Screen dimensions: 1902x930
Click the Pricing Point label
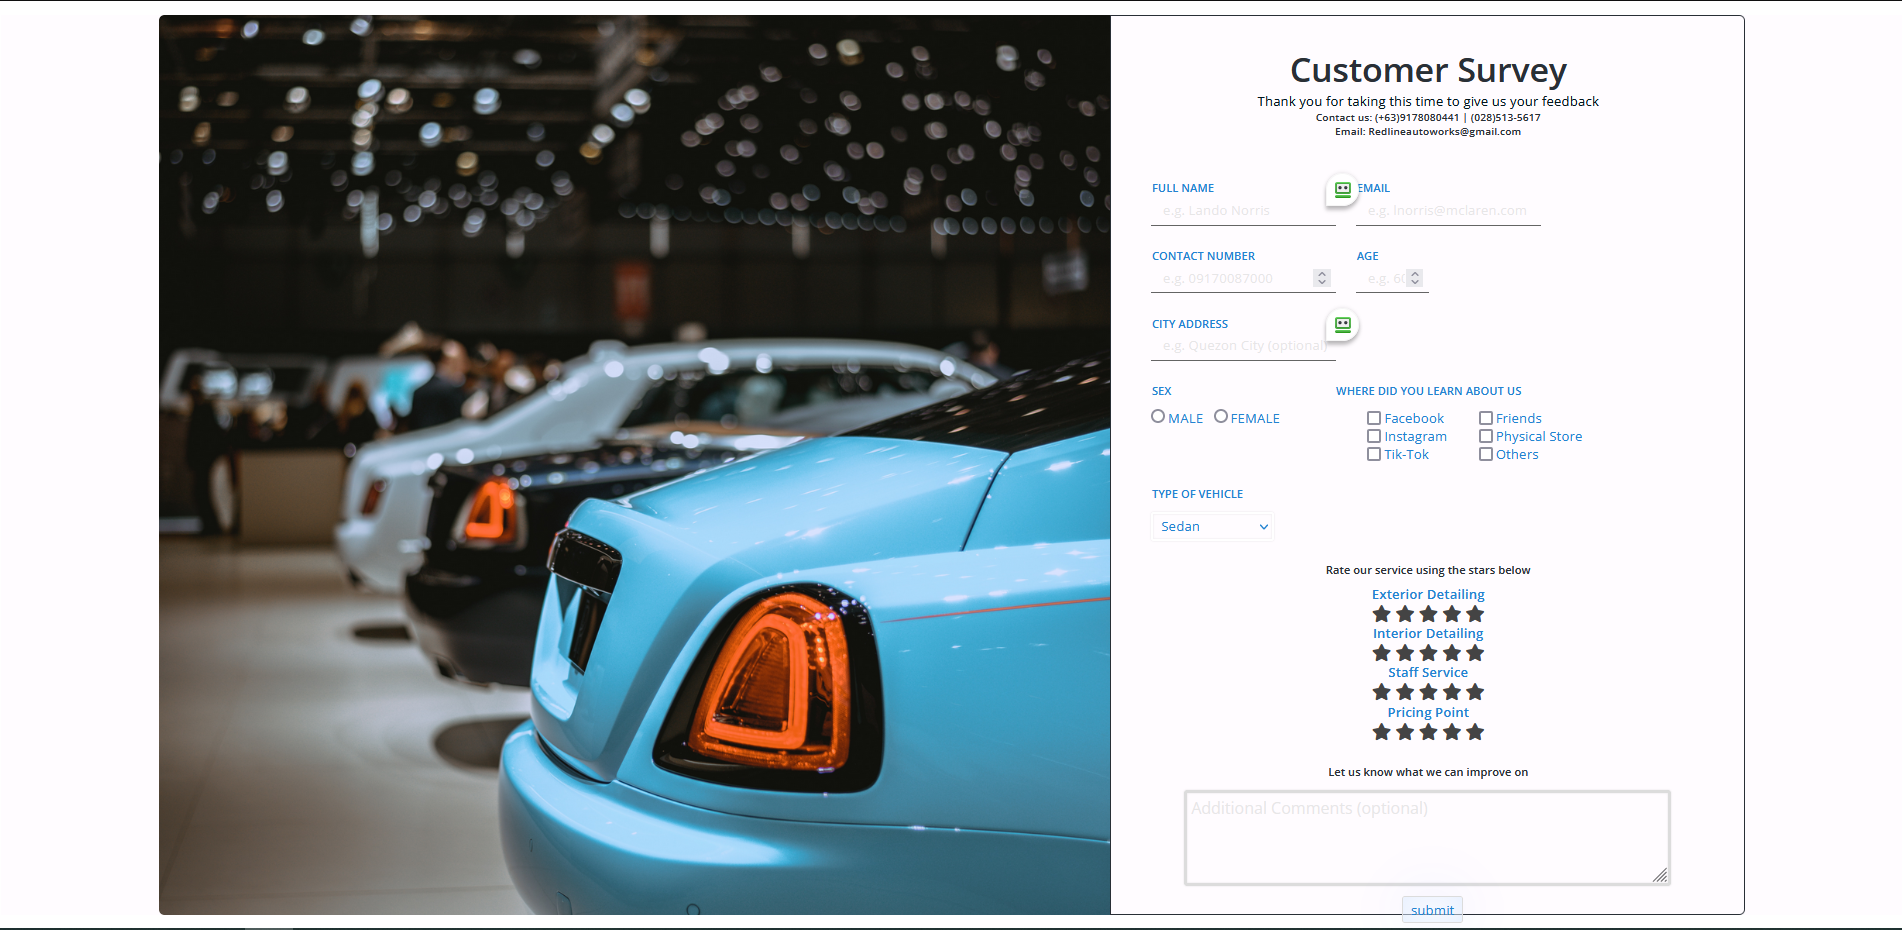coord(1428,712)
